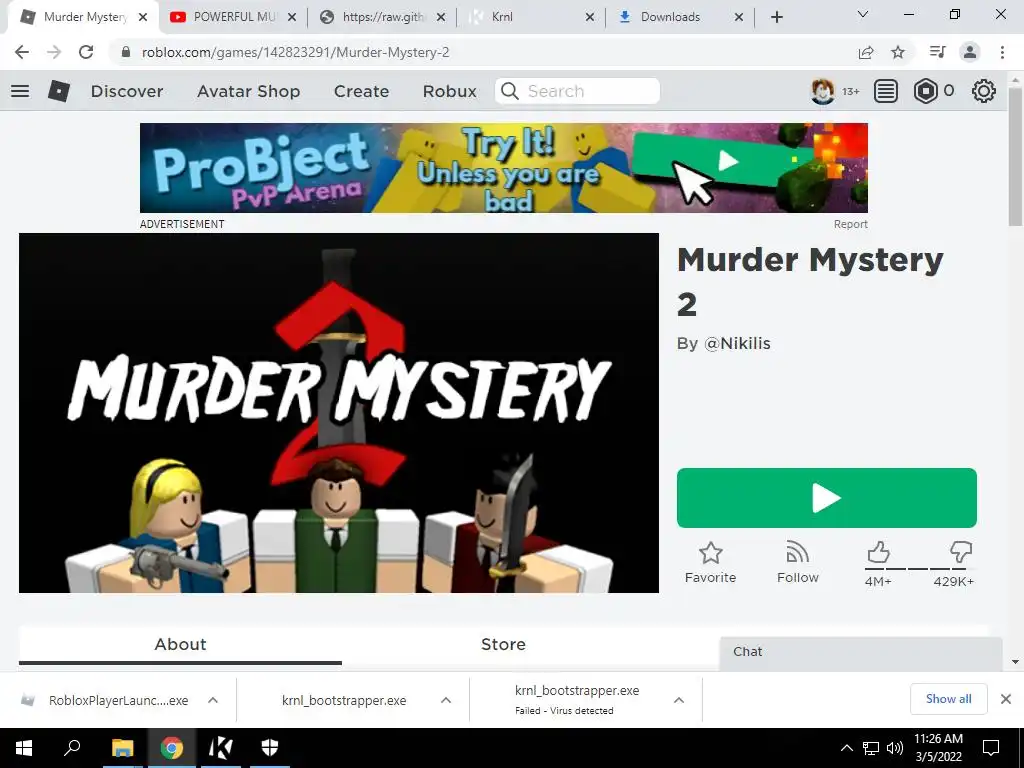Report the advertisement
Screen dimensions: 1024x768
pos(850,224)
